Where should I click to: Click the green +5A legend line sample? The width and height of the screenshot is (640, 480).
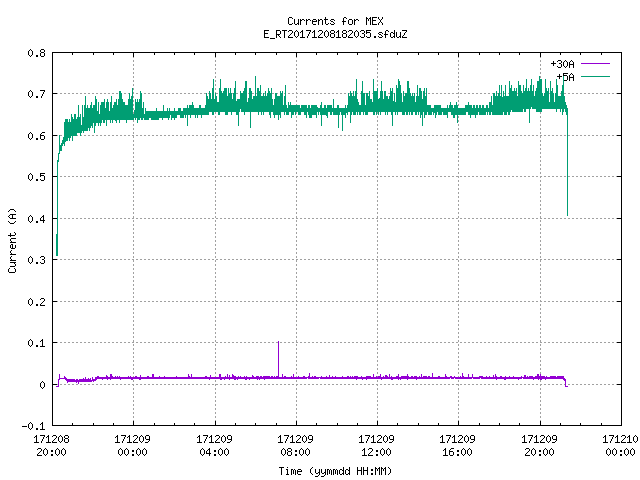(x=595, y=76)
